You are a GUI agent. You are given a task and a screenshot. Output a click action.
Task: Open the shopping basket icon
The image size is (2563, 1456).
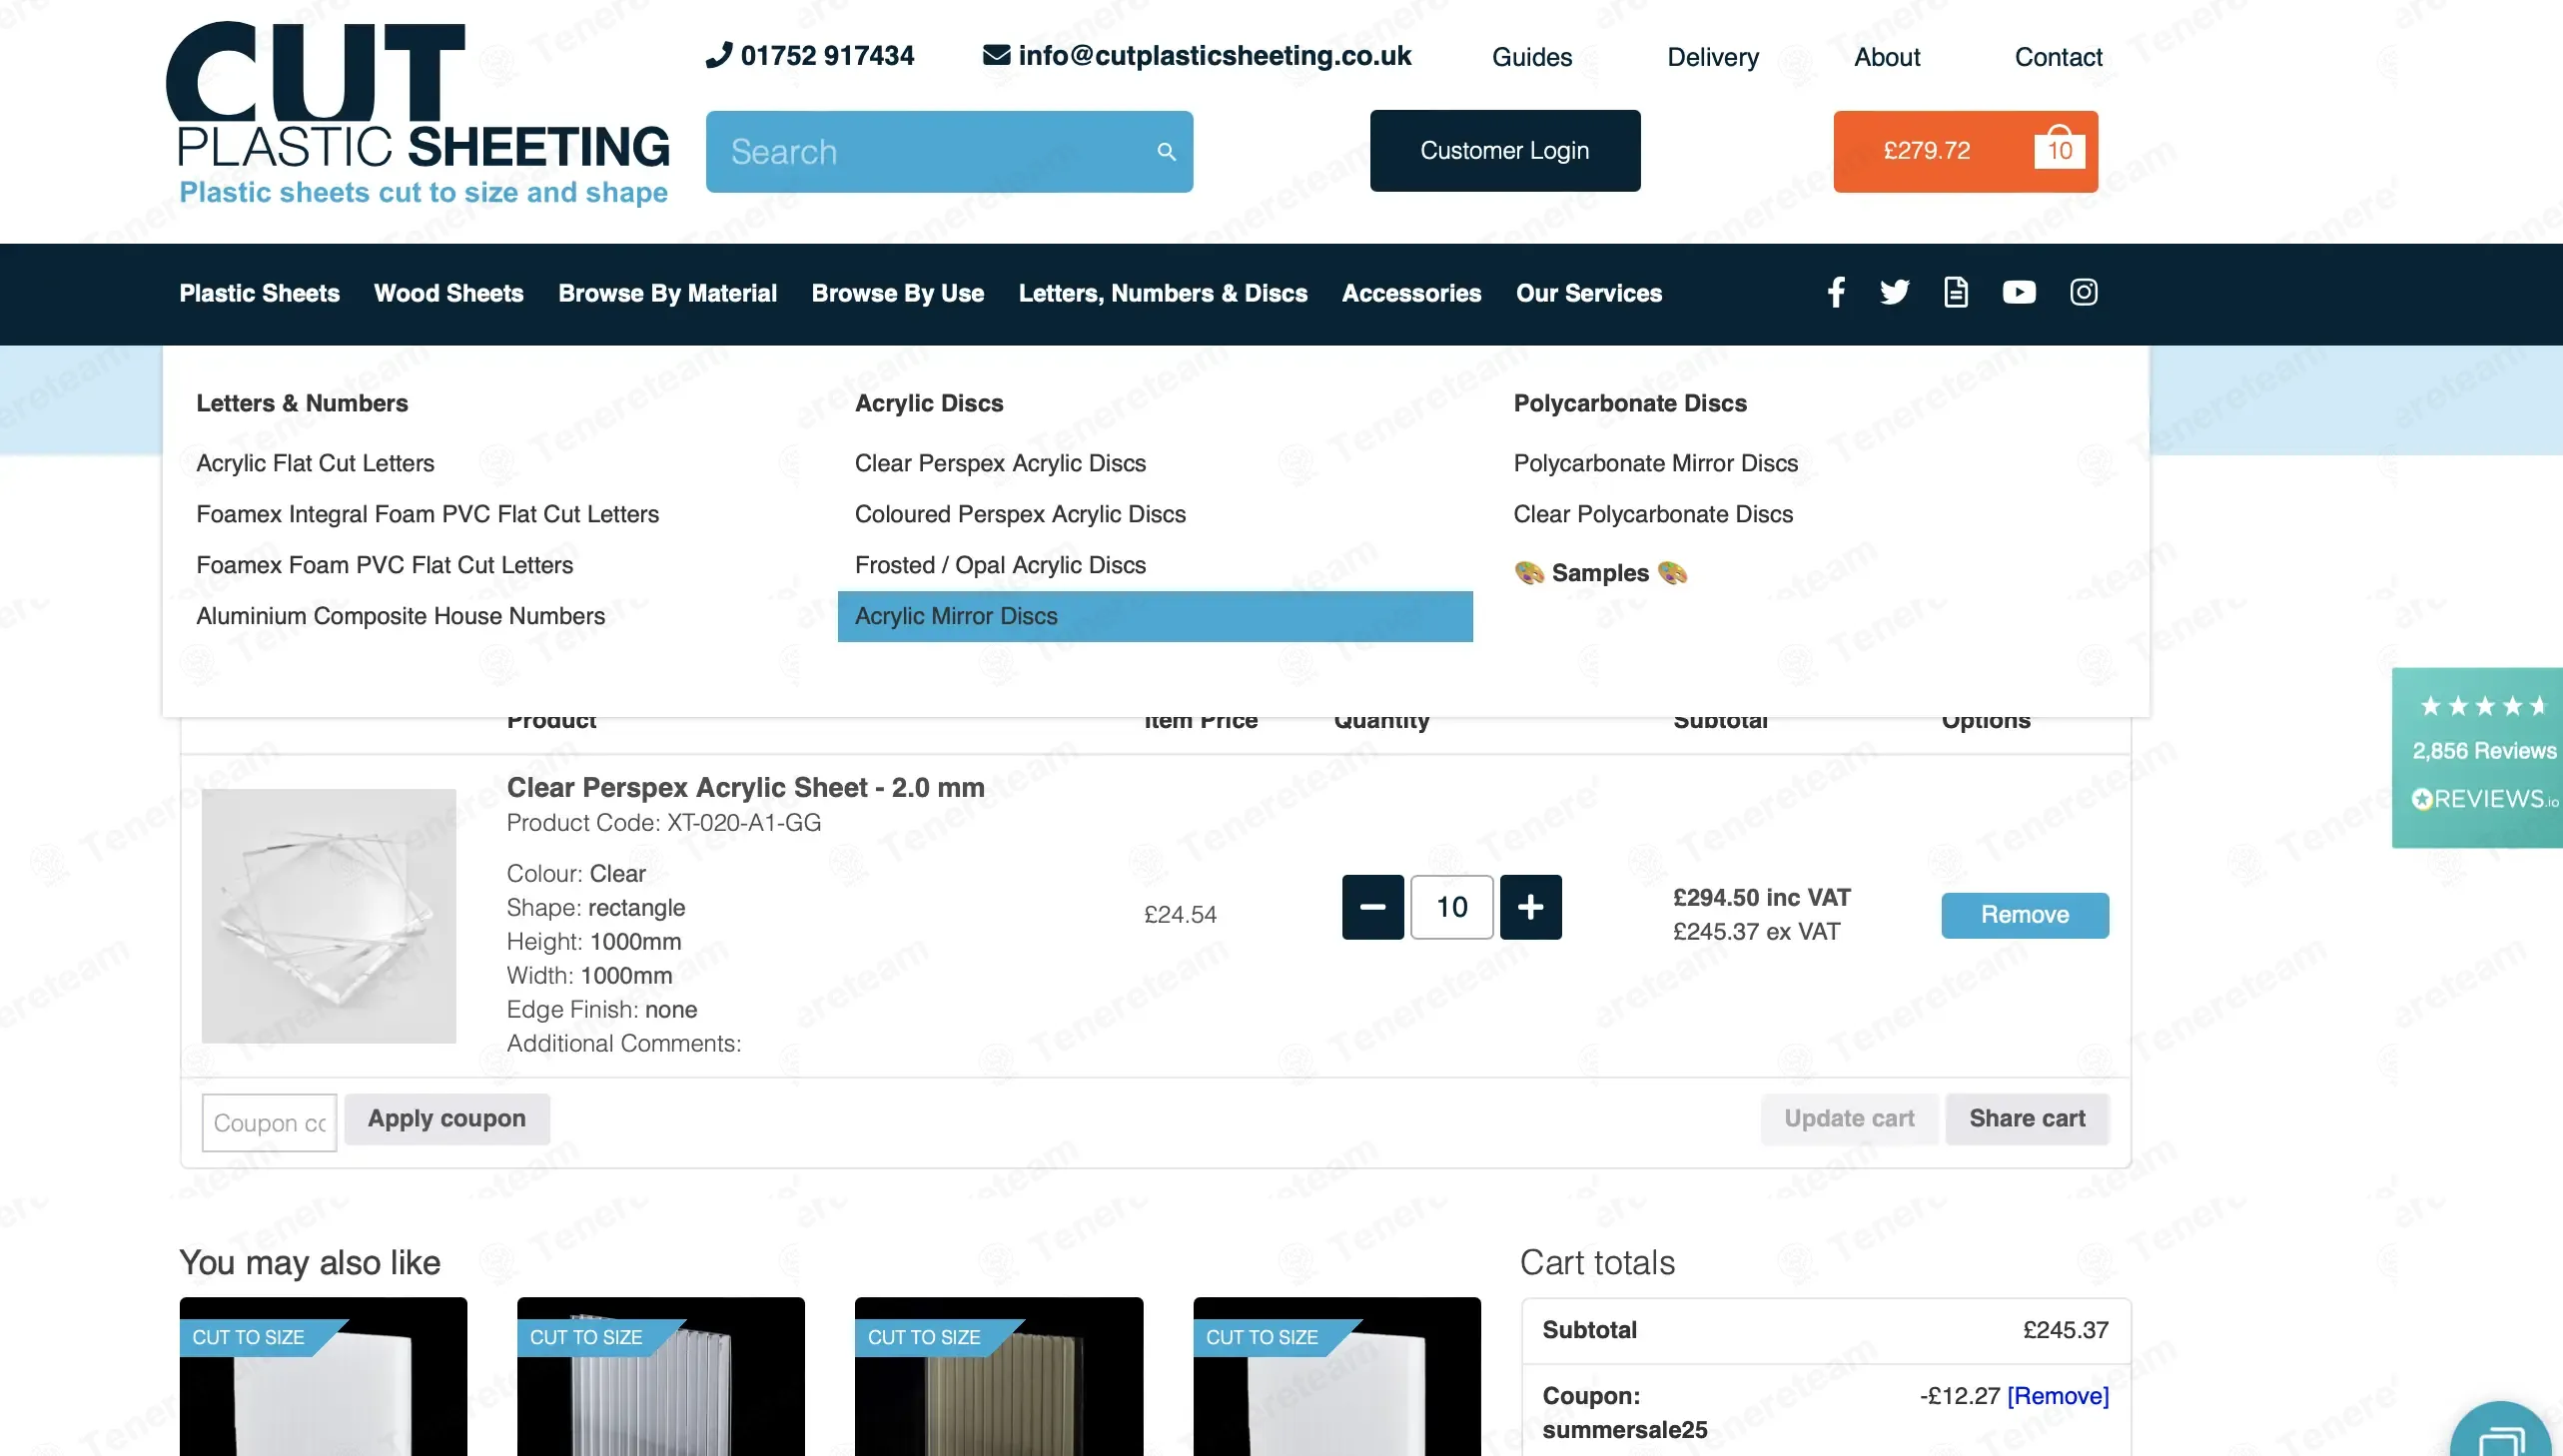[2059, 149]
